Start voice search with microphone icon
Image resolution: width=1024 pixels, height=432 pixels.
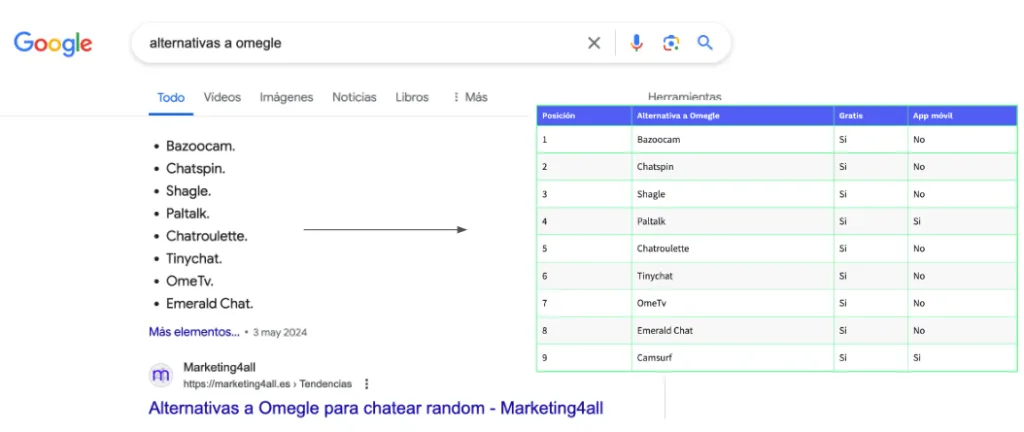[x=636, y=43]
